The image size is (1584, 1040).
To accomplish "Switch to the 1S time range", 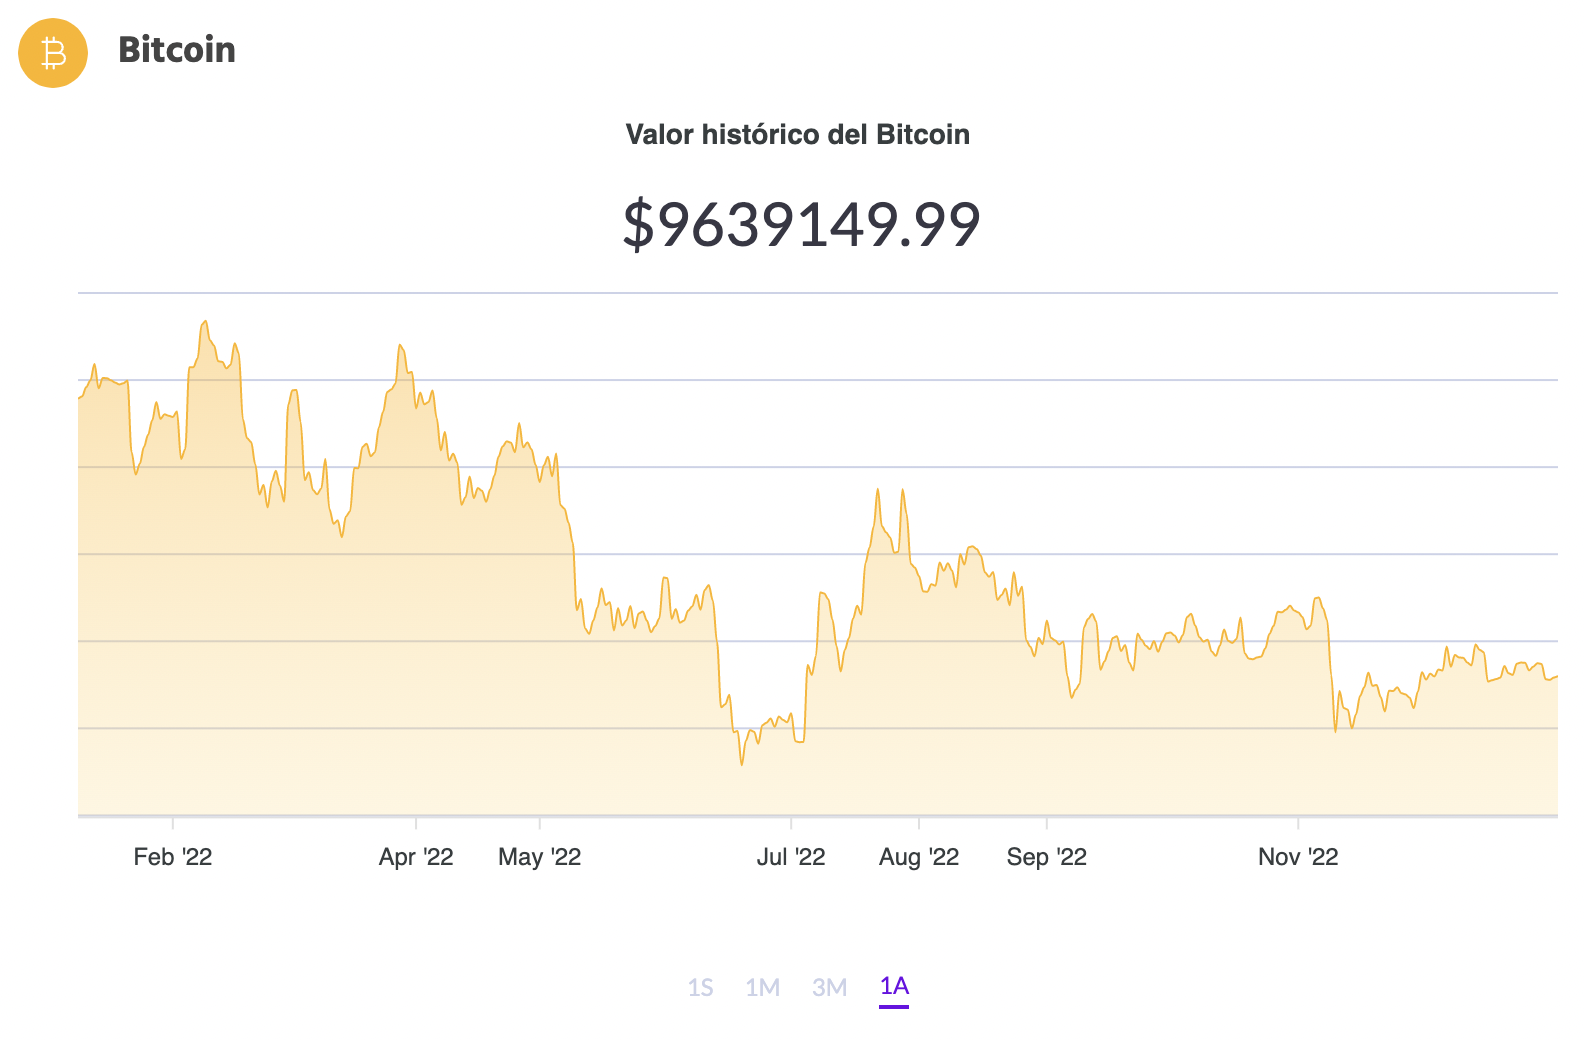I will (703, 987).
